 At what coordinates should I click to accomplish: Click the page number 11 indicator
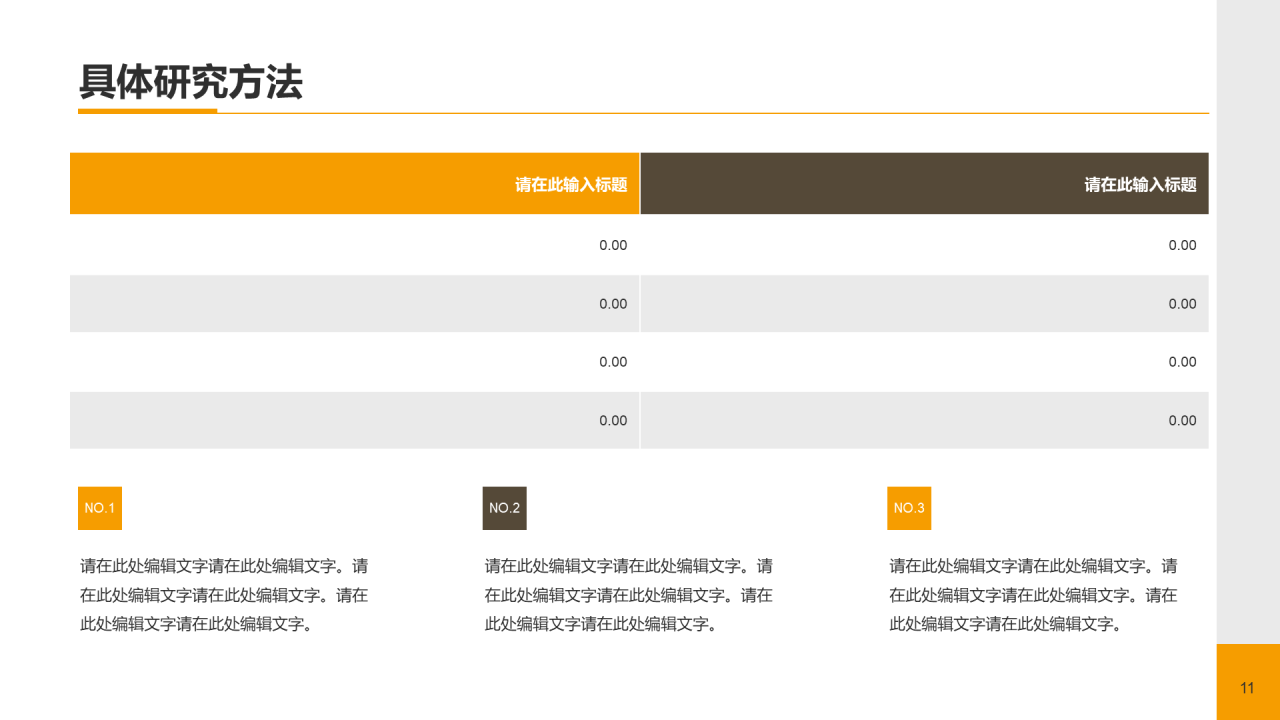1248,687
